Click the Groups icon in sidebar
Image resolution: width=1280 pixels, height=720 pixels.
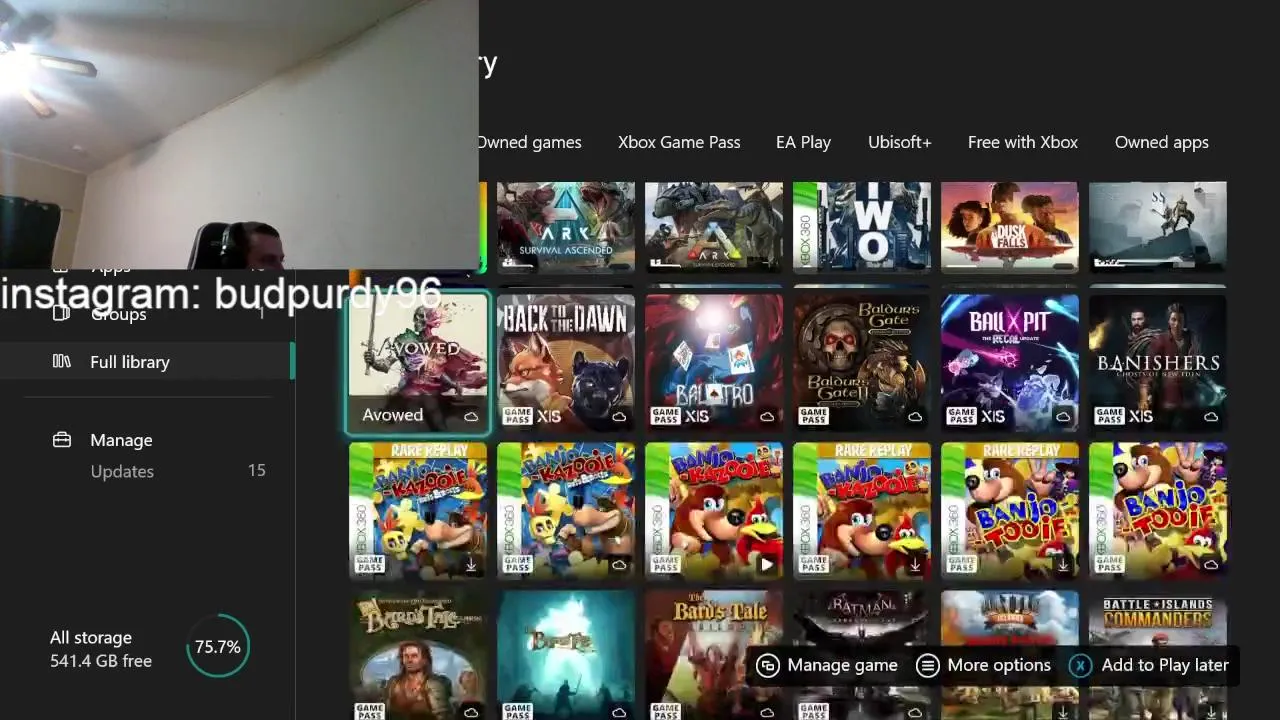[x=61, y=313]
